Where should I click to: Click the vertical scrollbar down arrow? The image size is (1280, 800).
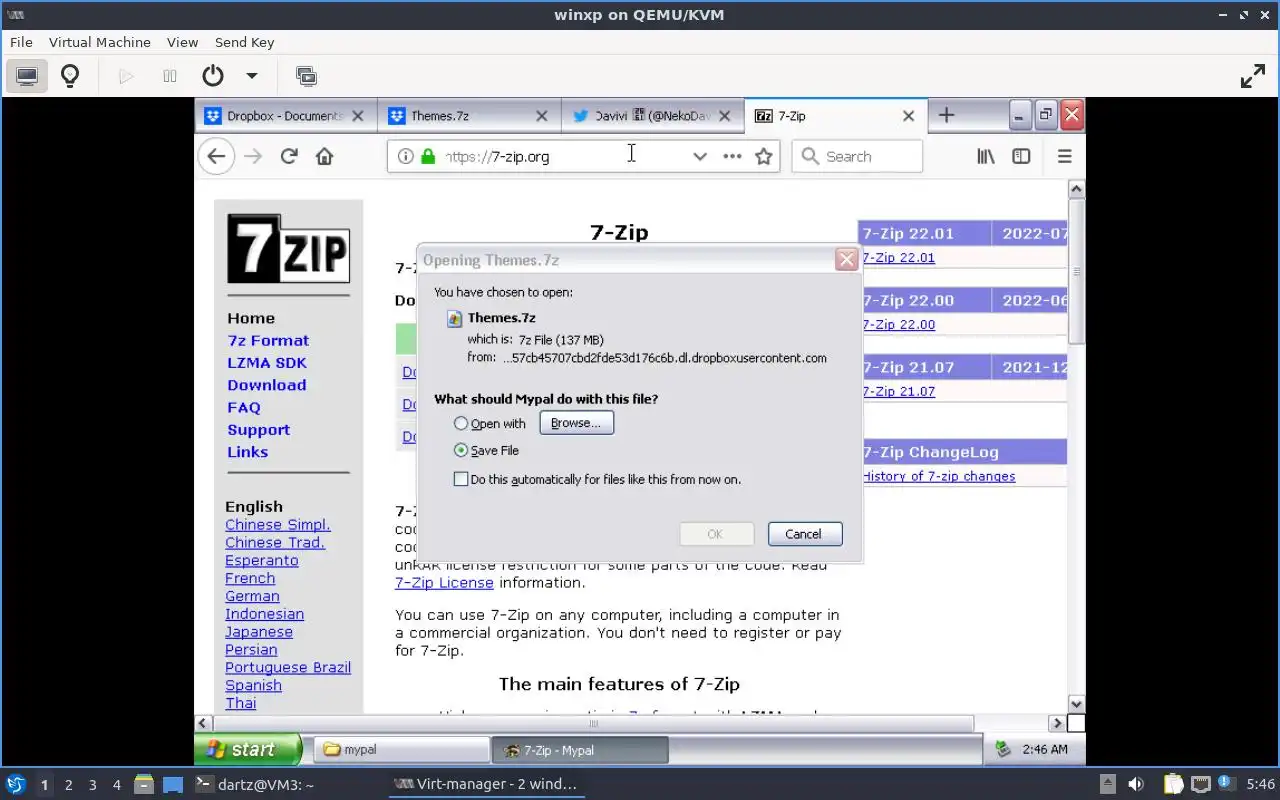pyautogui.click(x=1077, y=704)
